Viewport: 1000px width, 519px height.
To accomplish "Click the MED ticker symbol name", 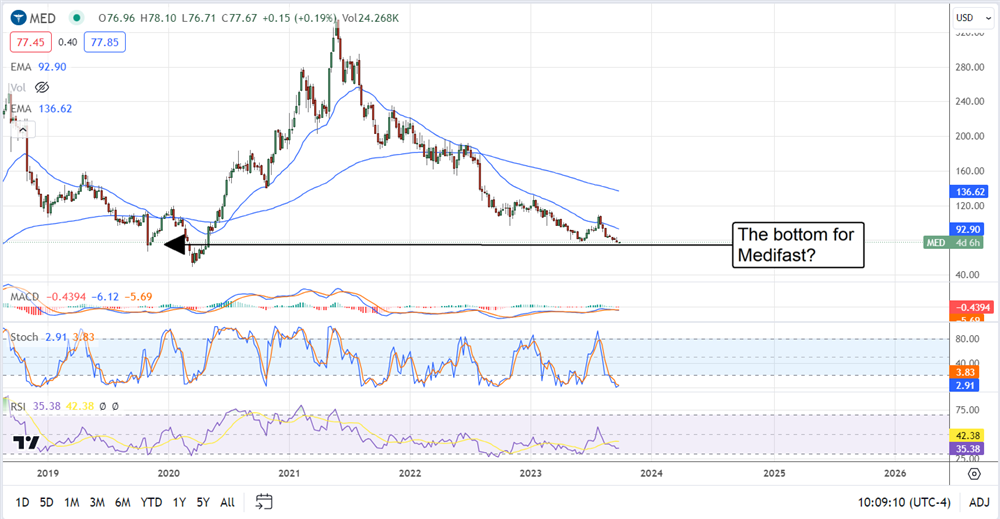I will click(43, 18).
